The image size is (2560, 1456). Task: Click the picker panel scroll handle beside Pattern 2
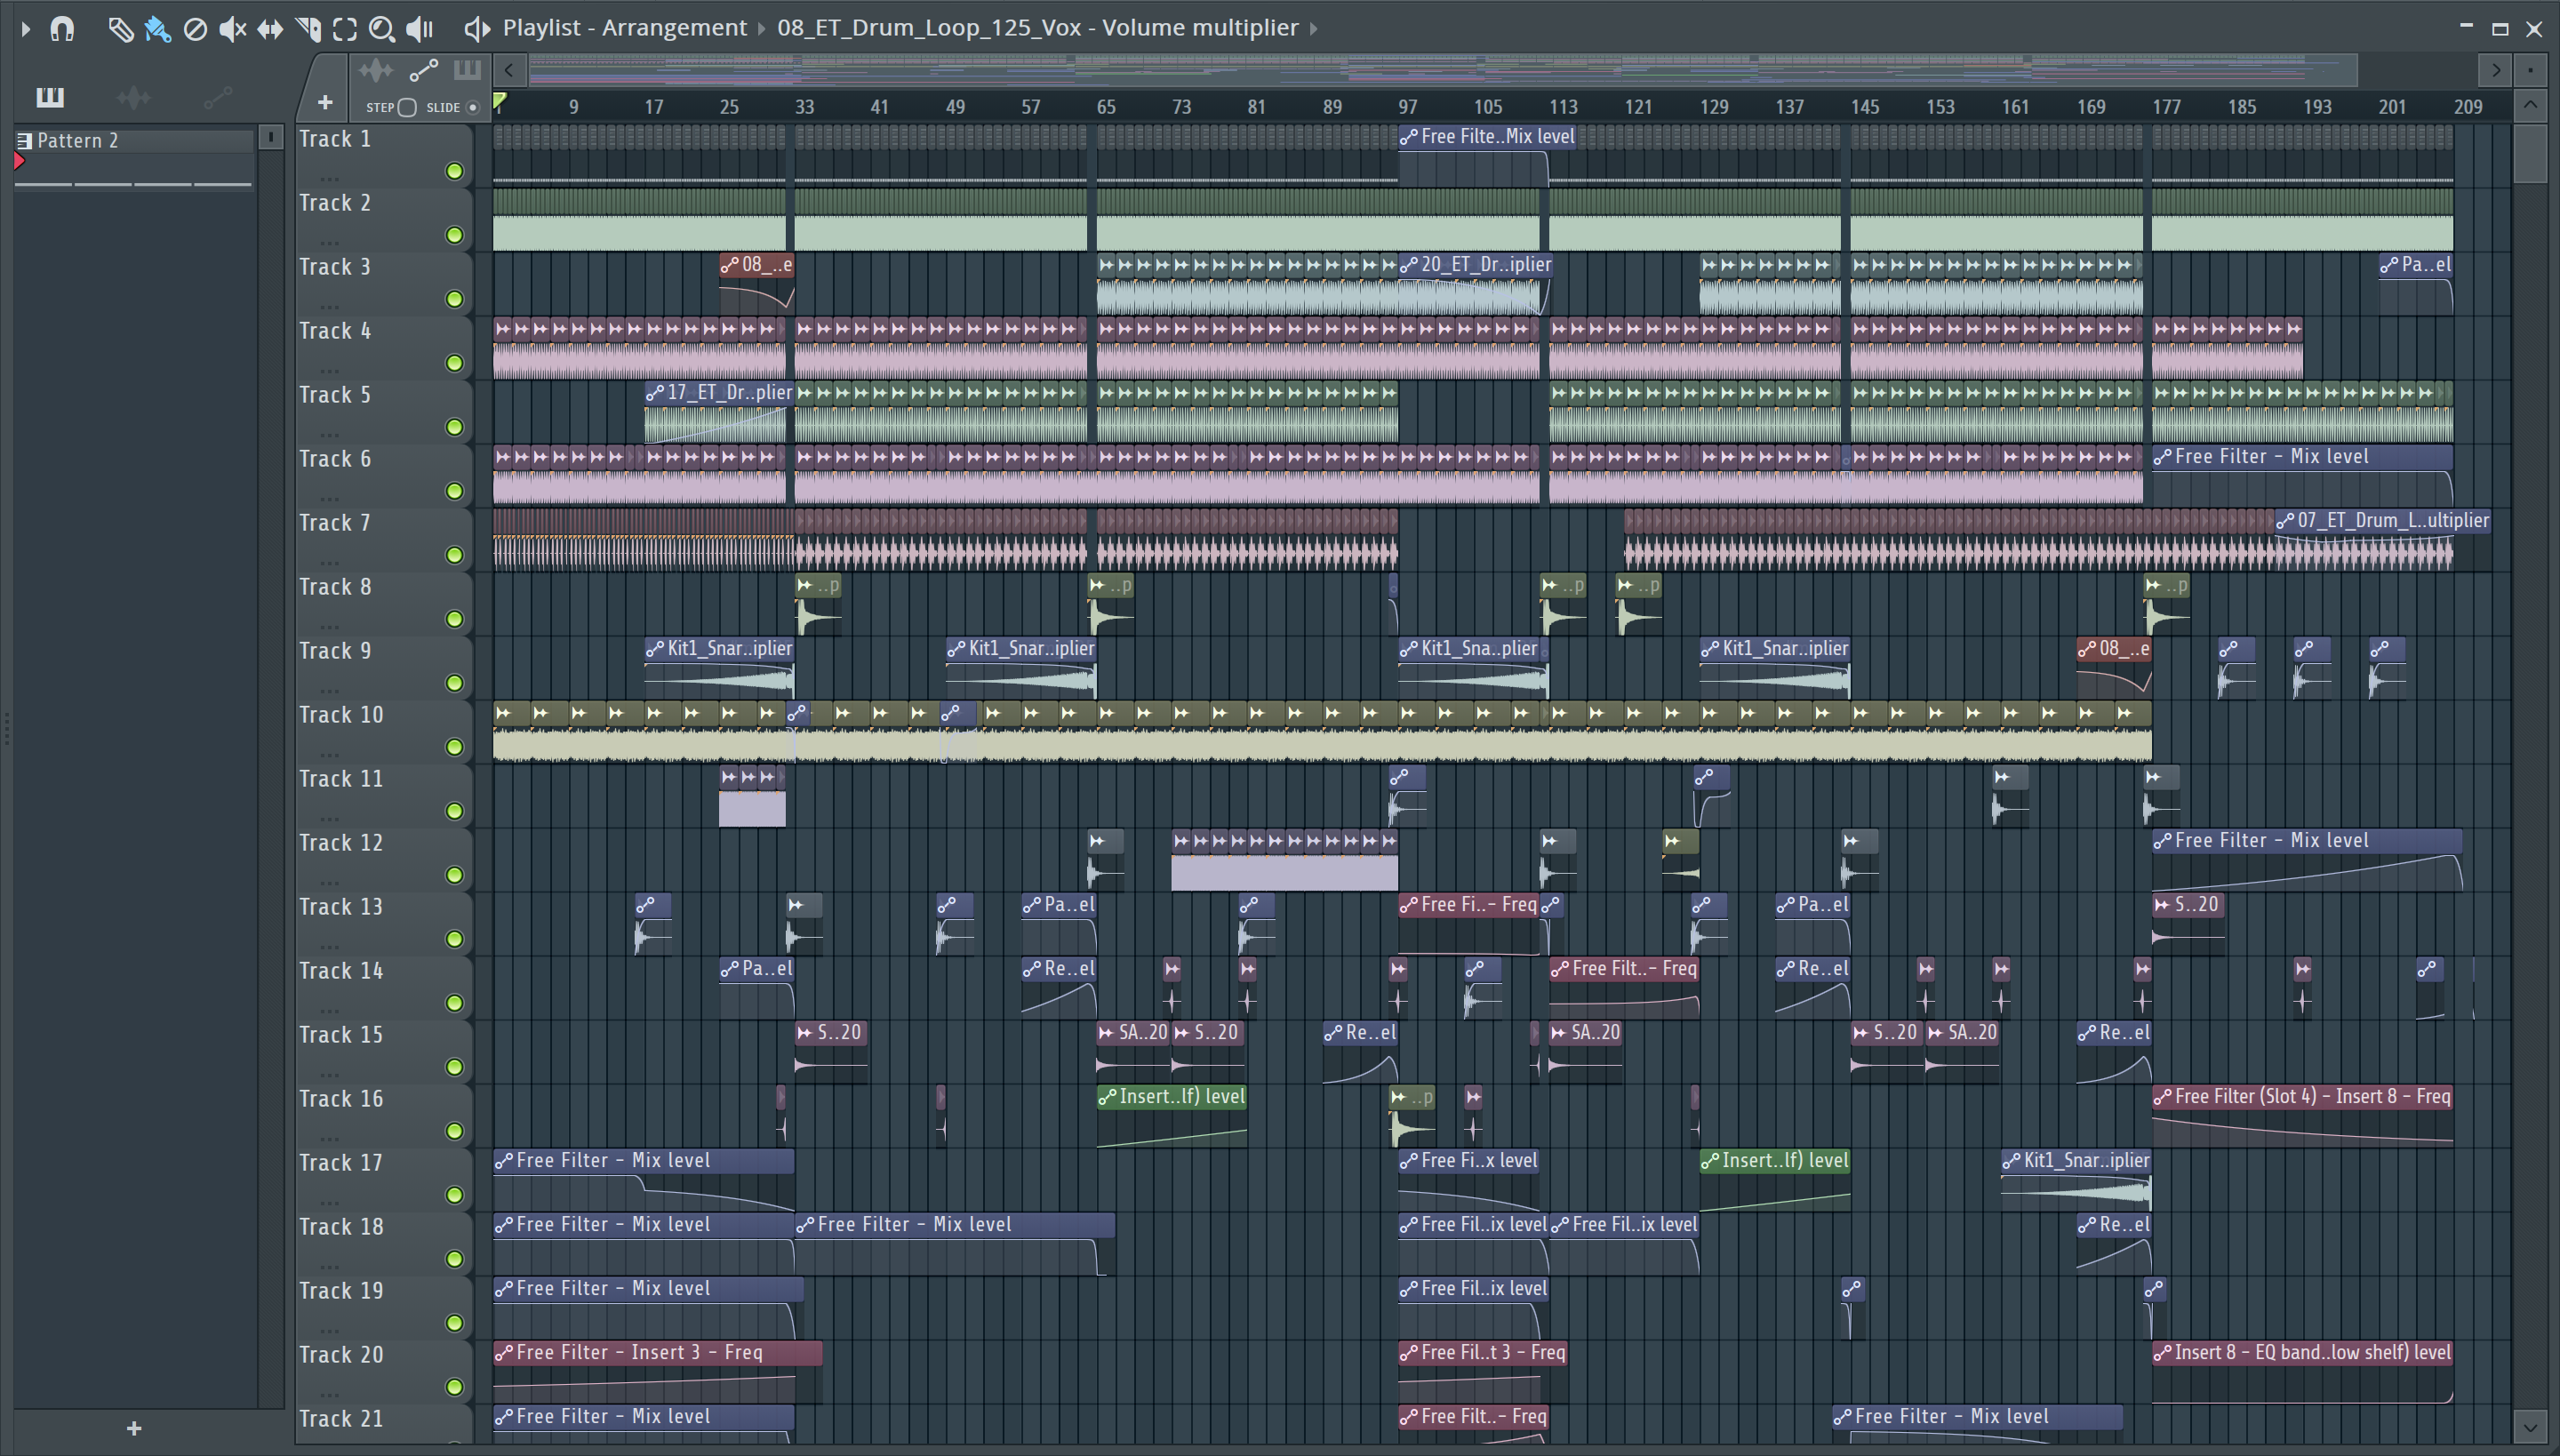(270, 138)
